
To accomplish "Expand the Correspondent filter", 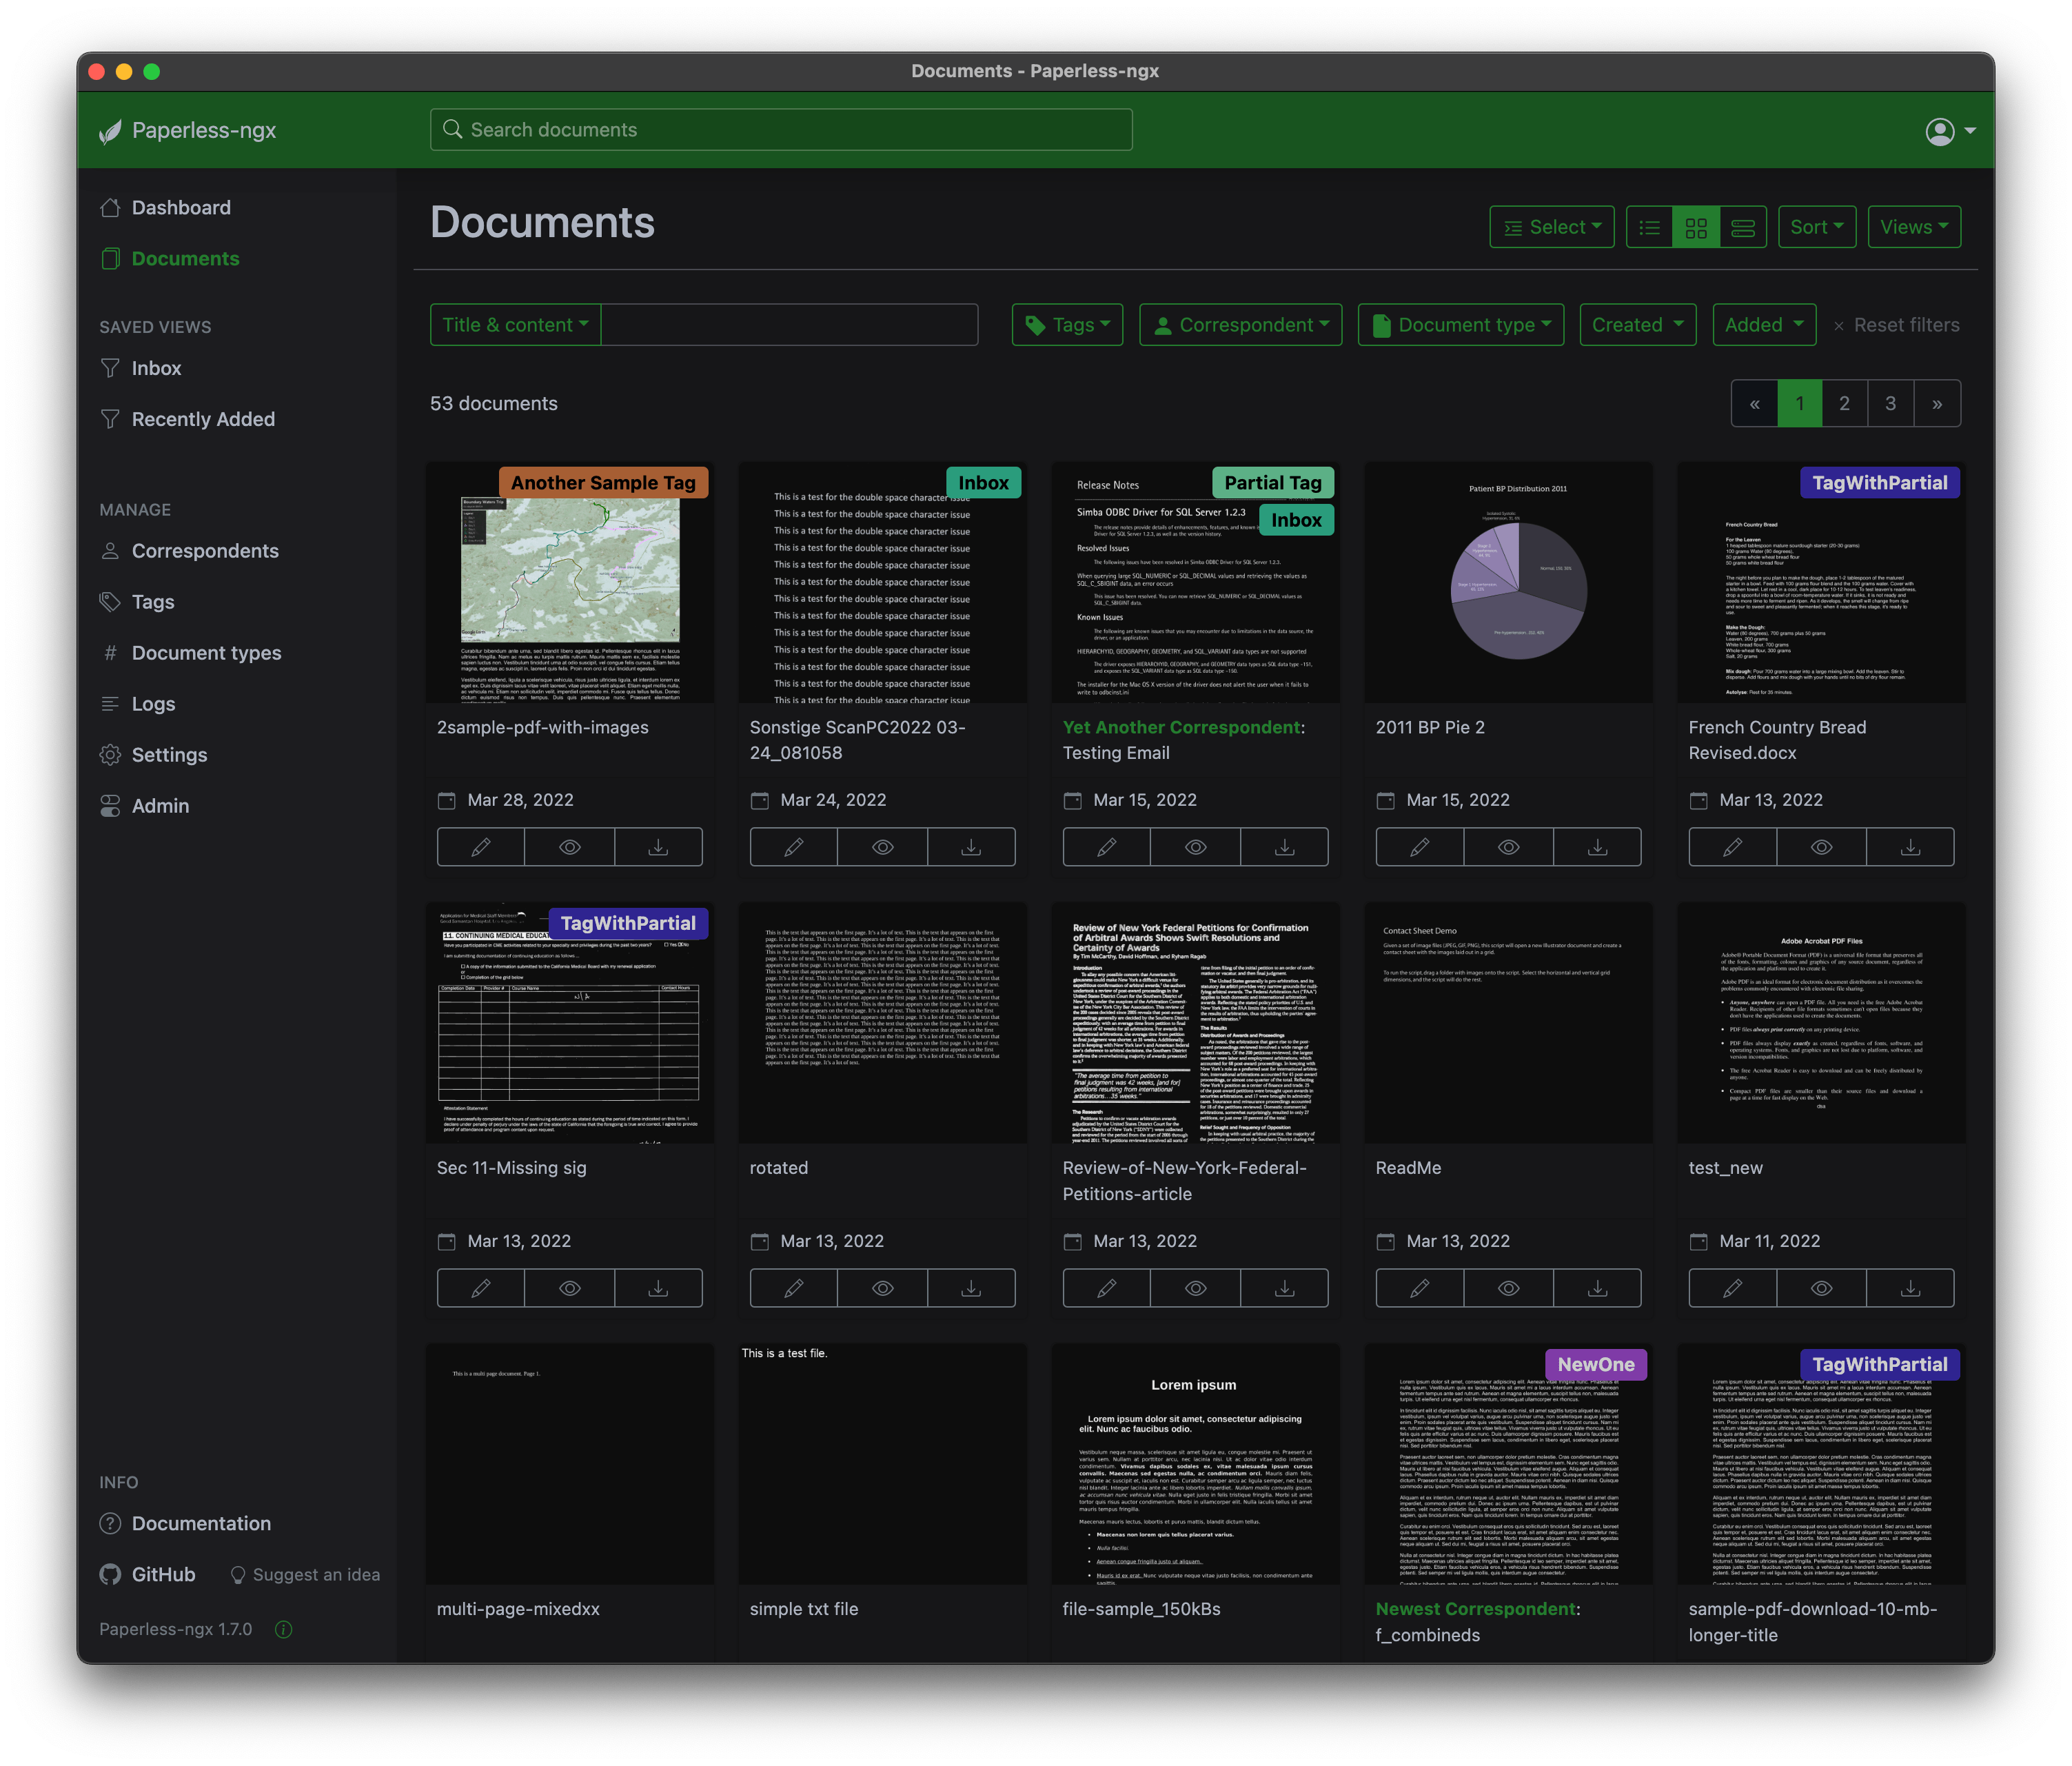I will click(1240, 324).
